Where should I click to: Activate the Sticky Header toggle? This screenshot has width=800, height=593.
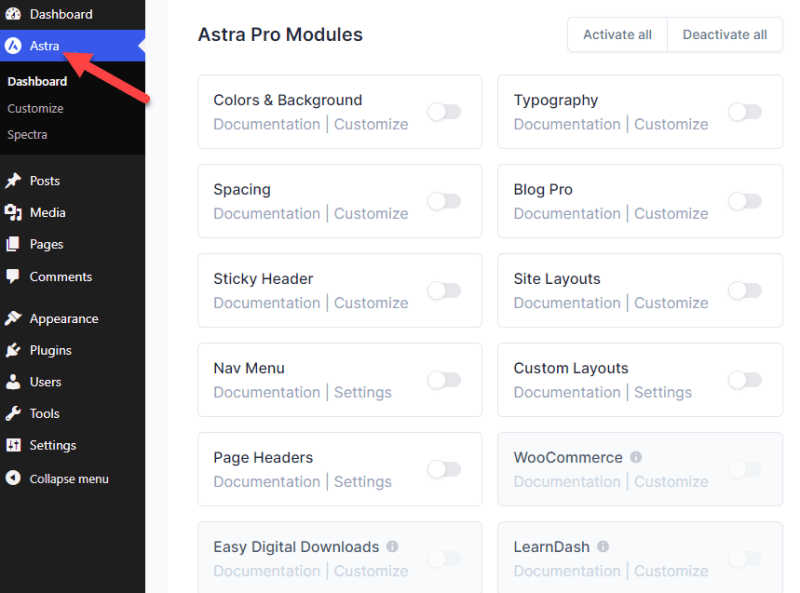[444, 290]
